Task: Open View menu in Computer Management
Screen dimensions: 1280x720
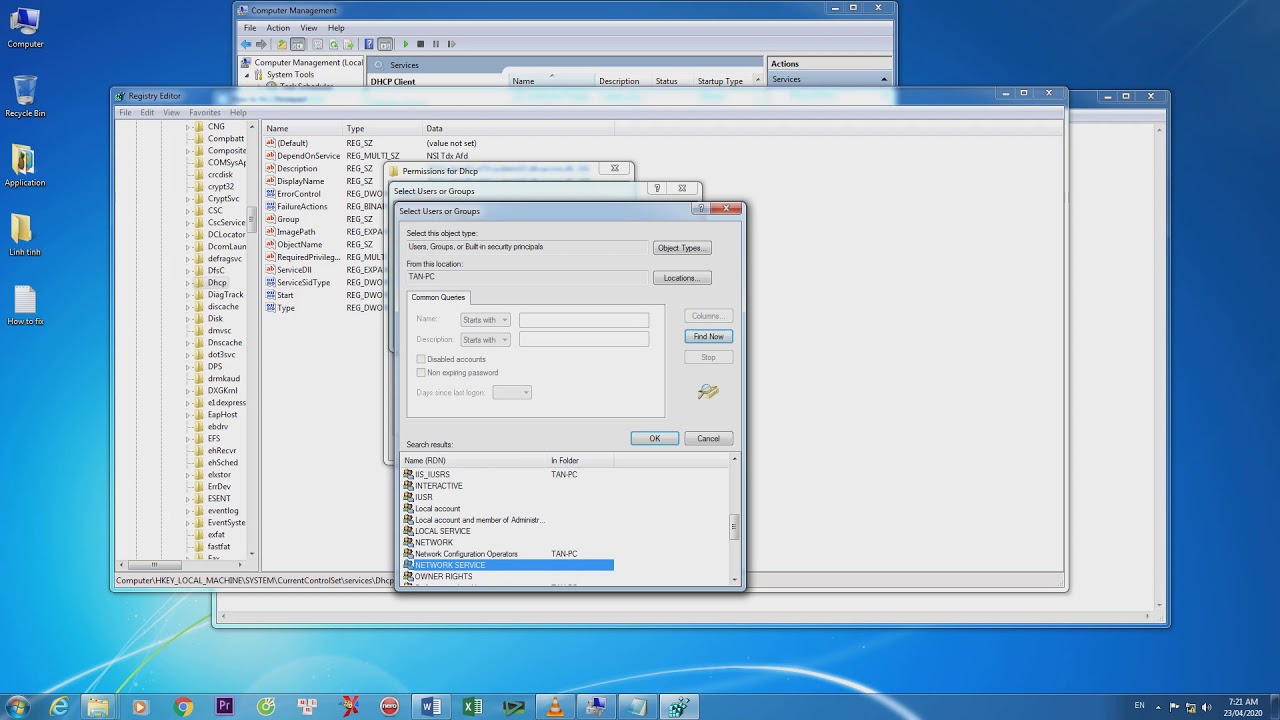Action: pos(309,28)
